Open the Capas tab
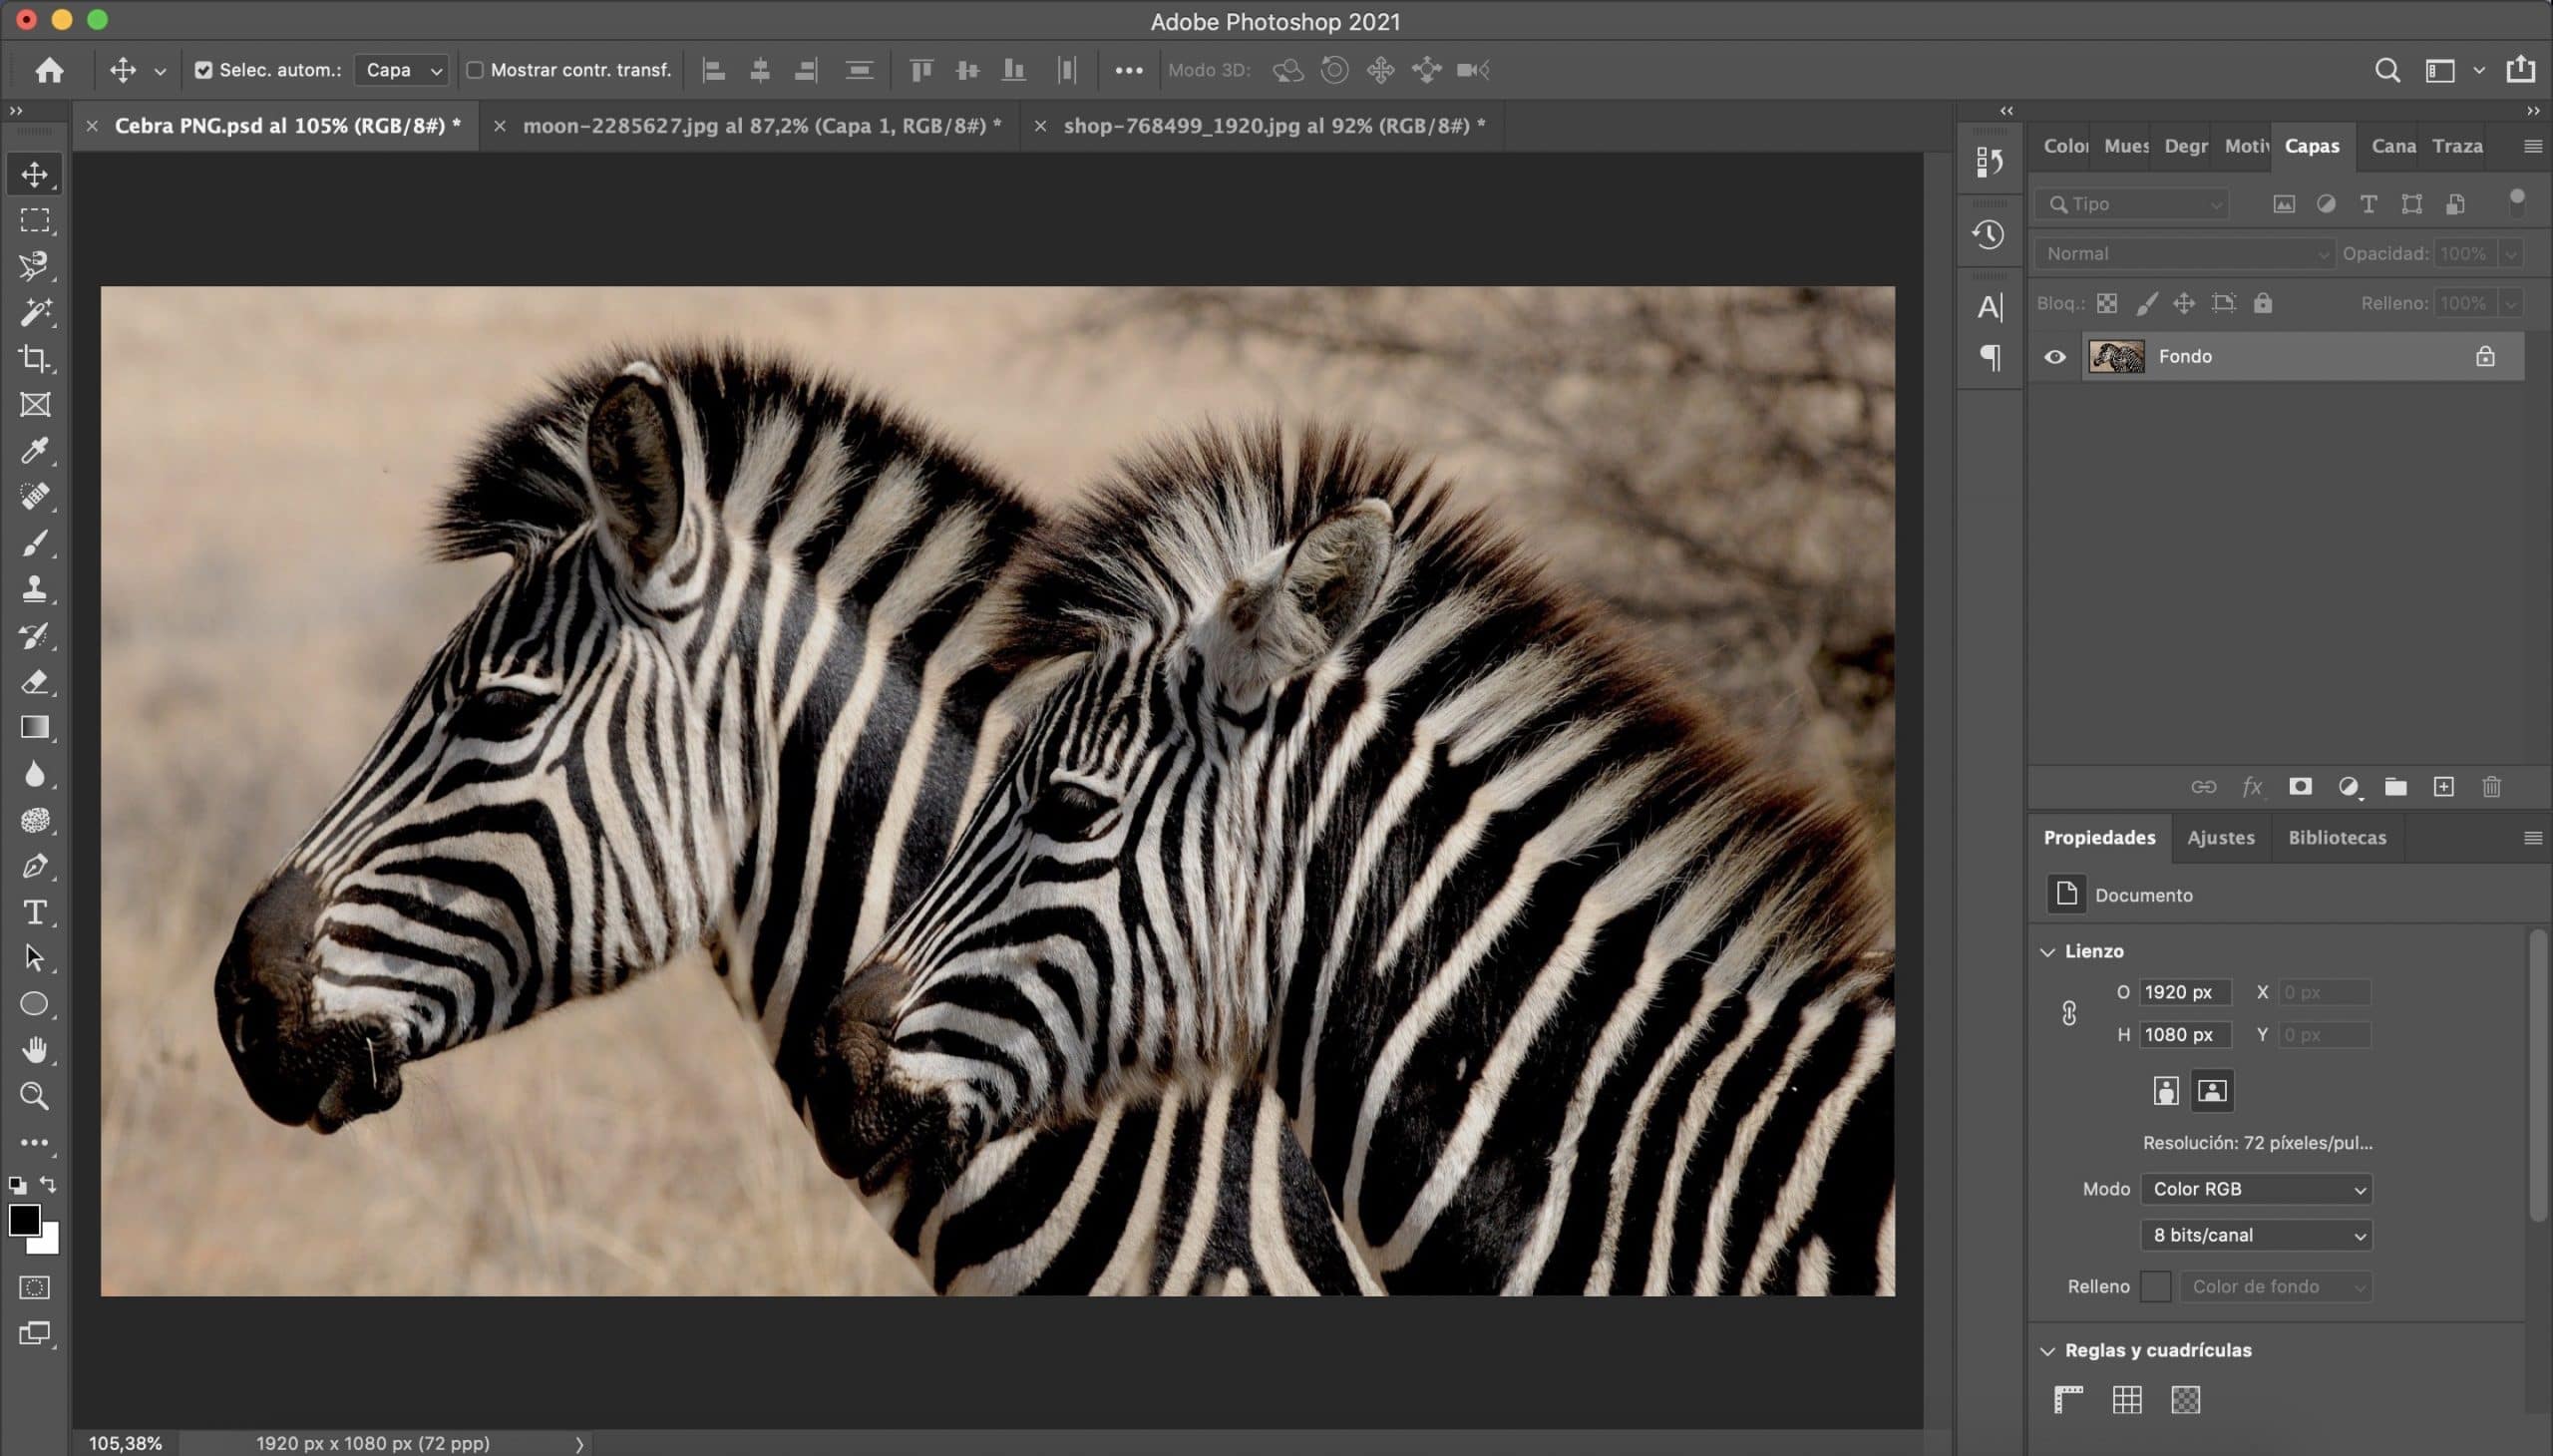 (2311, 144)
